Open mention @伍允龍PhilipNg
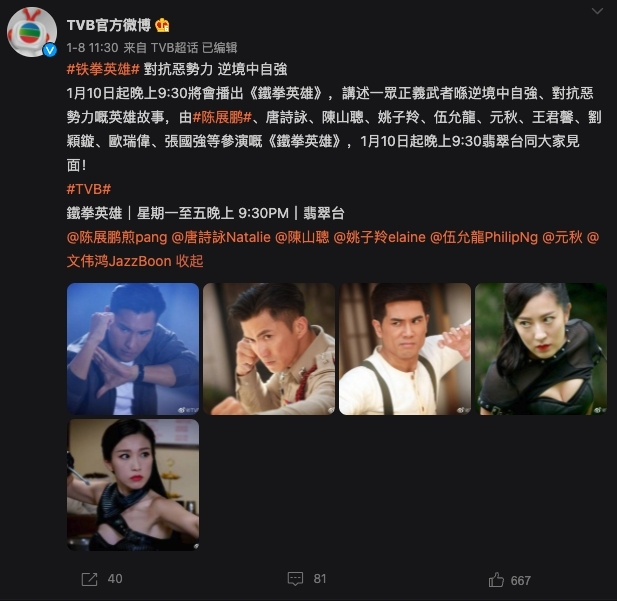The height and width of the screenshot is (601, 617). [x=484, y=237]
